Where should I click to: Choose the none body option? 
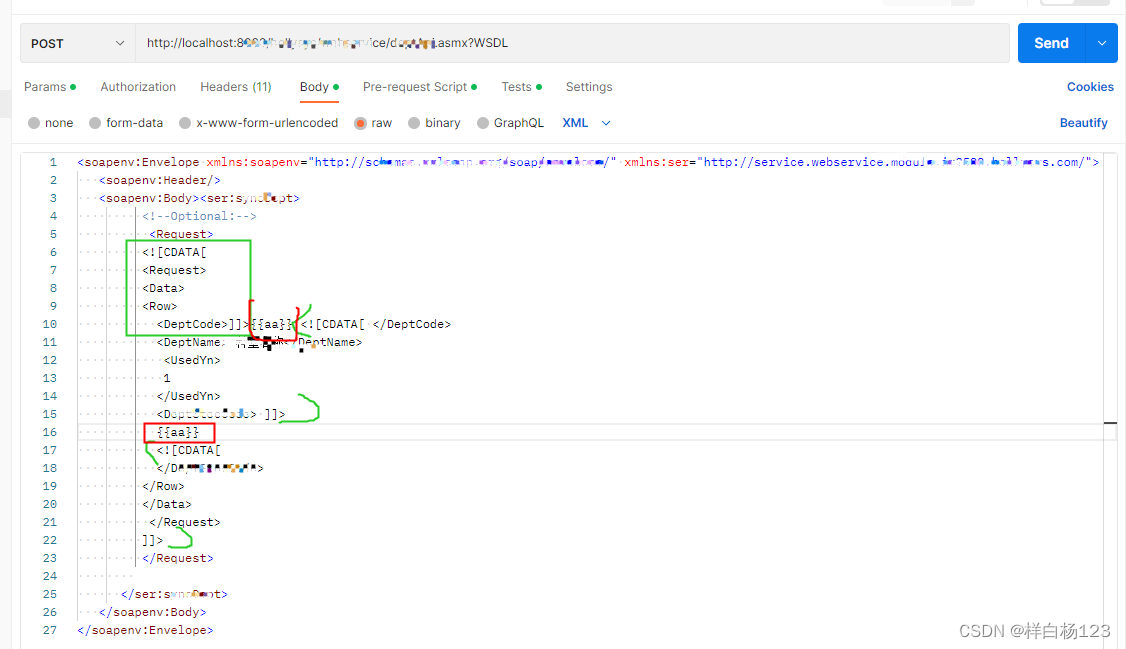[x=50, y=122]
